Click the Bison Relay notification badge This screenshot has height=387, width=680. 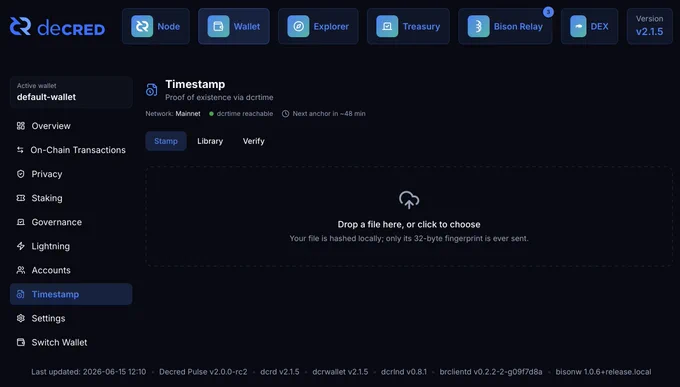tap(548, 12)
